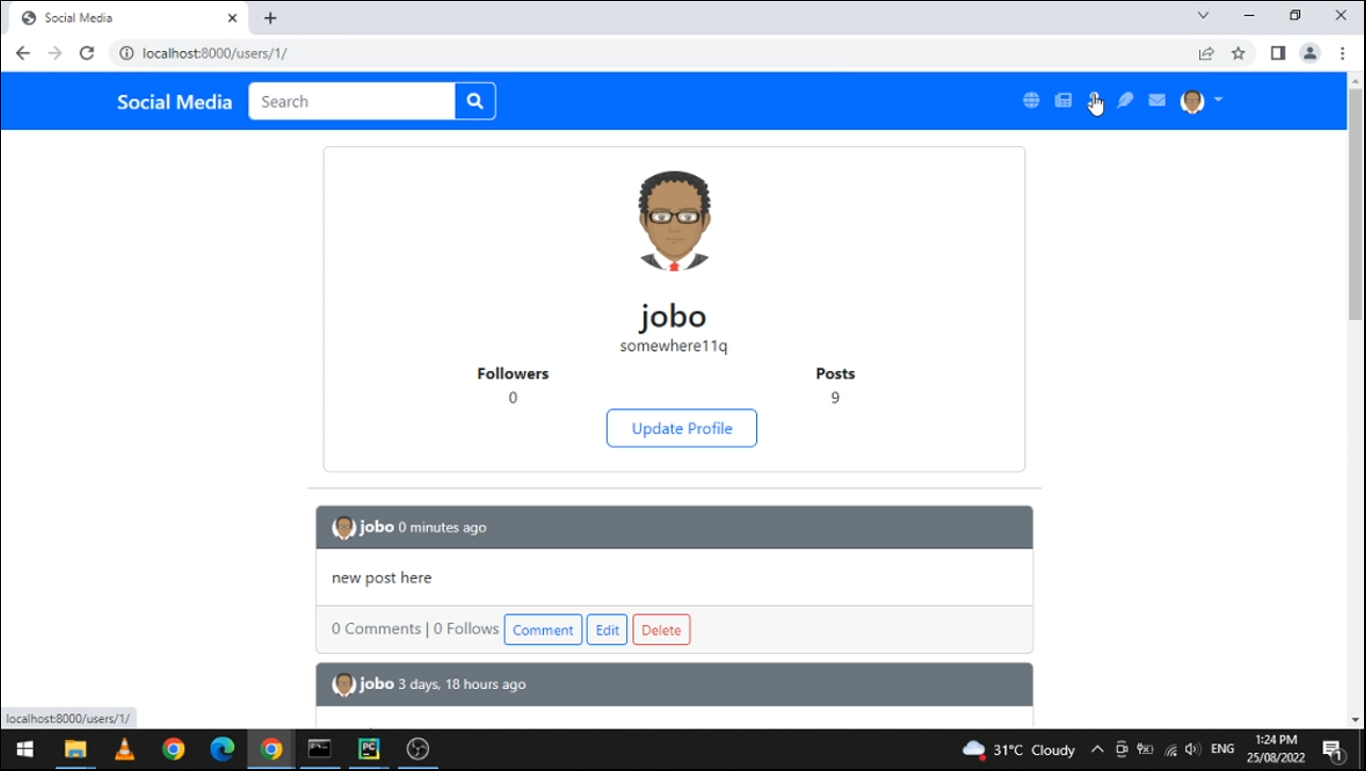Viewport: 1366px width, 771px height.
Task: Click the large jobo profile picture
Action: (x=674, y=221)
